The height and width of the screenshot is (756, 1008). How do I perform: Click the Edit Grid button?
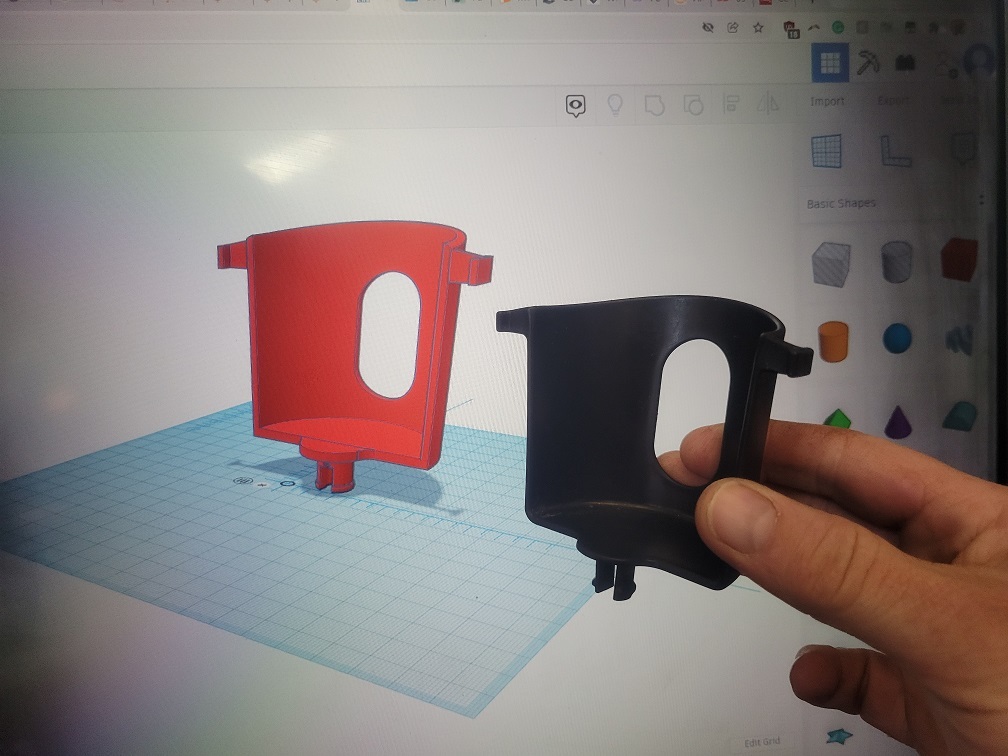pos(762,742)
